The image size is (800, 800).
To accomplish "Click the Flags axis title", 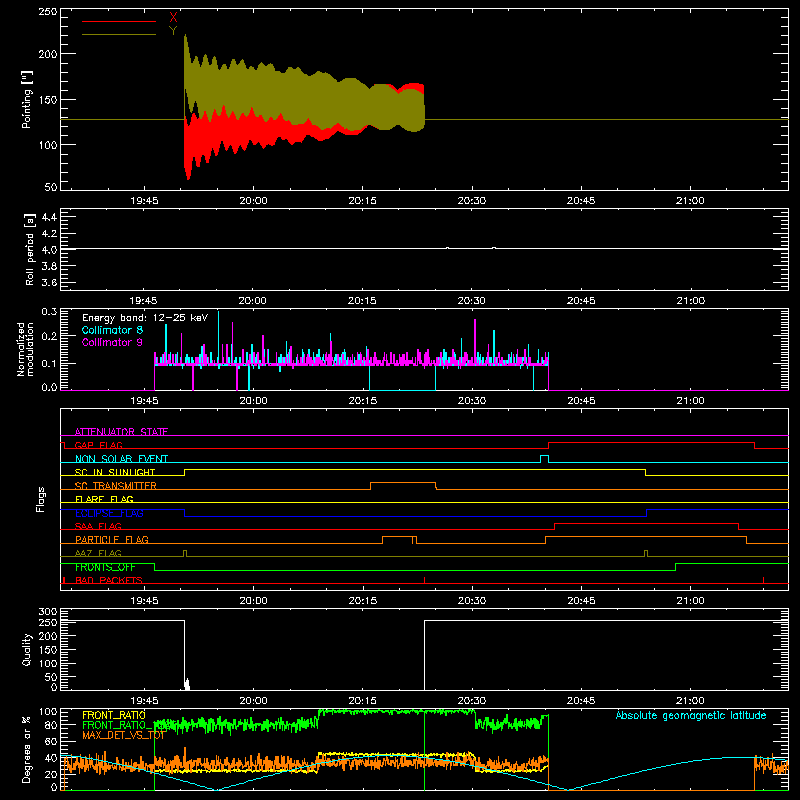I will (x=40, y=499).
